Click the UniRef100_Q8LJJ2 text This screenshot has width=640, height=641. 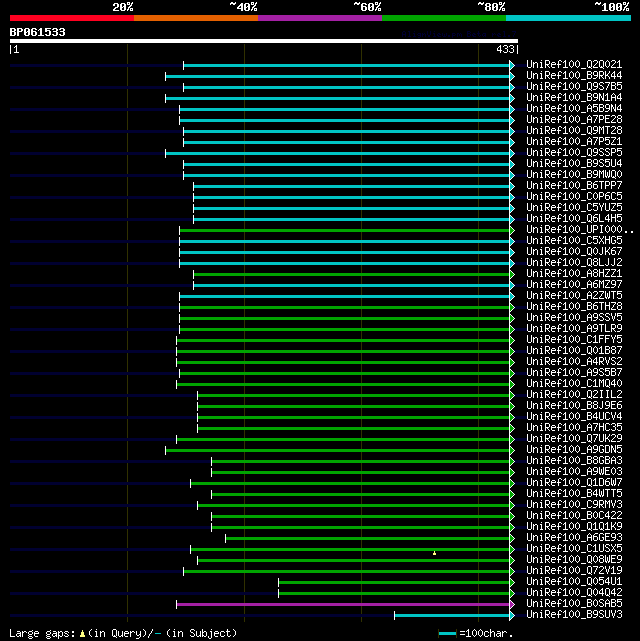pyautogui.click(x=574, y=263)
